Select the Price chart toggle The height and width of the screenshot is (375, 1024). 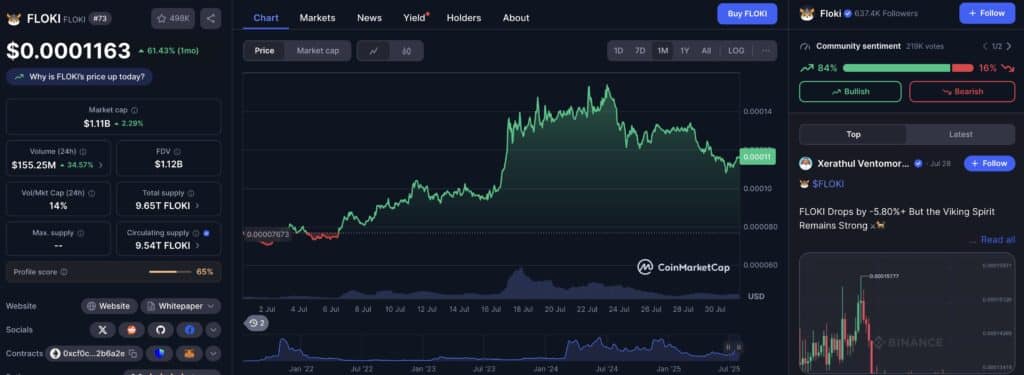pyautogui.click(x=264, y=51)
